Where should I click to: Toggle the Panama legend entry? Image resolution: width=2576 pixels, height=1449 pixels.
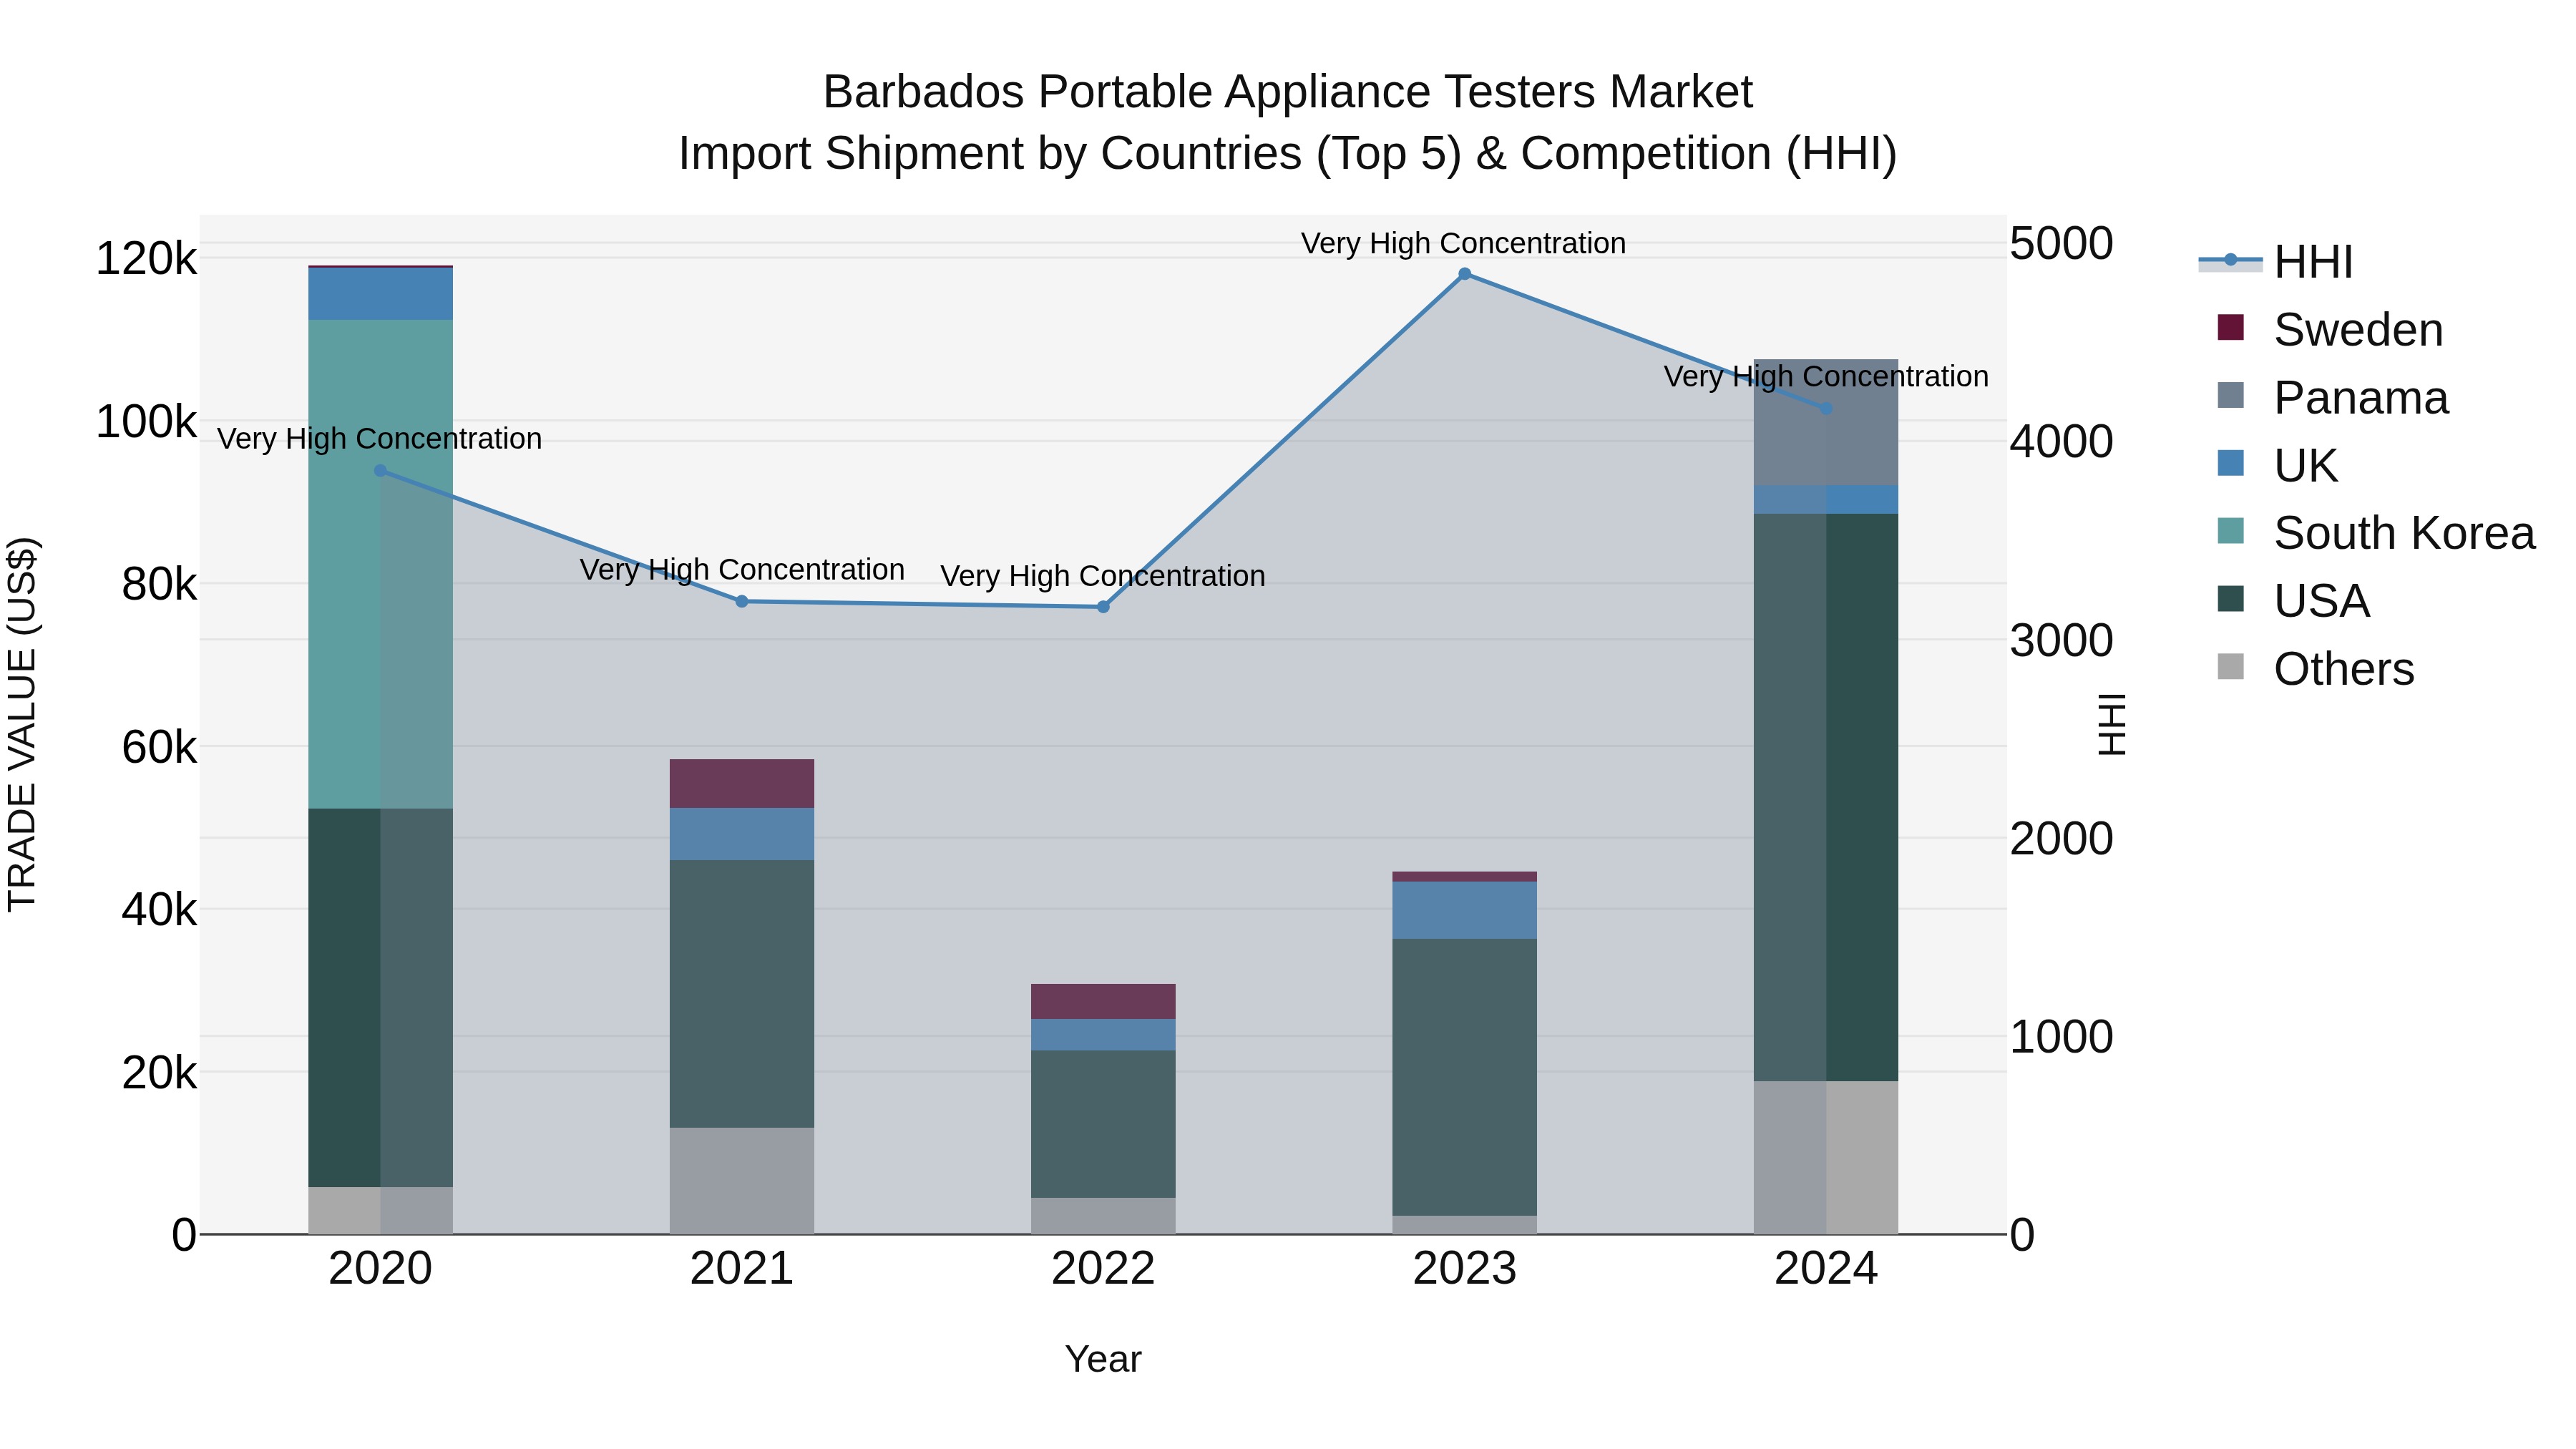[2332, 397]
